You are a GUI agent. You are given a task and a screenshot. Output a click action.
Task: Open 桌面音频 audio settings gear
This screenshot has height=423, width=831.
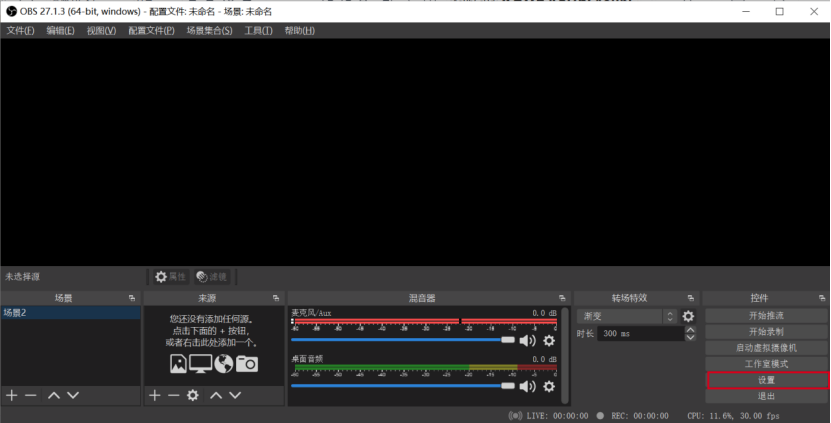coord(549,386)
